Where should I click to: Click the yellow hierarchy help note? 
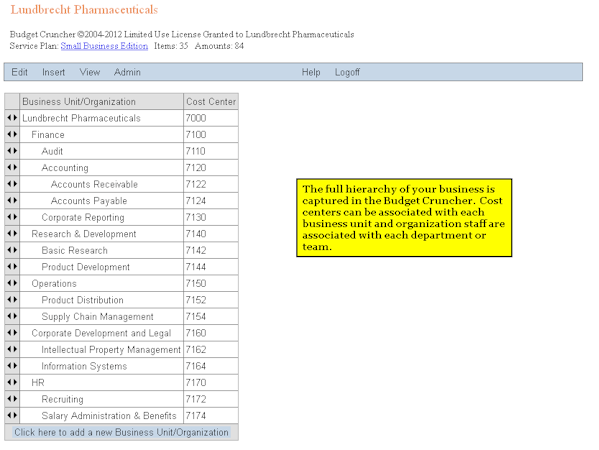404,218
